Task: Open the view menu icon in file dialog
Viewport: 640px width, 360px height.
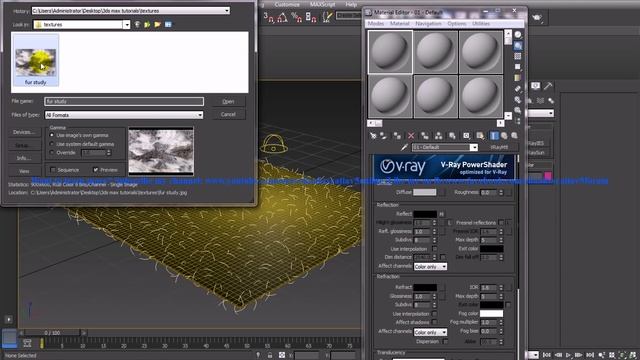Action: (168, 24)
